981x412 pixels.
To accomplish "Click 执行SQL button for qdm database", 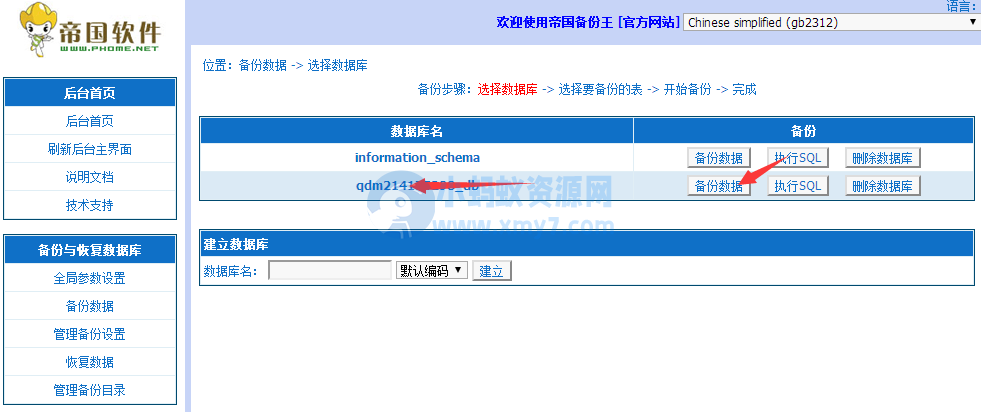I will [798, 186].
